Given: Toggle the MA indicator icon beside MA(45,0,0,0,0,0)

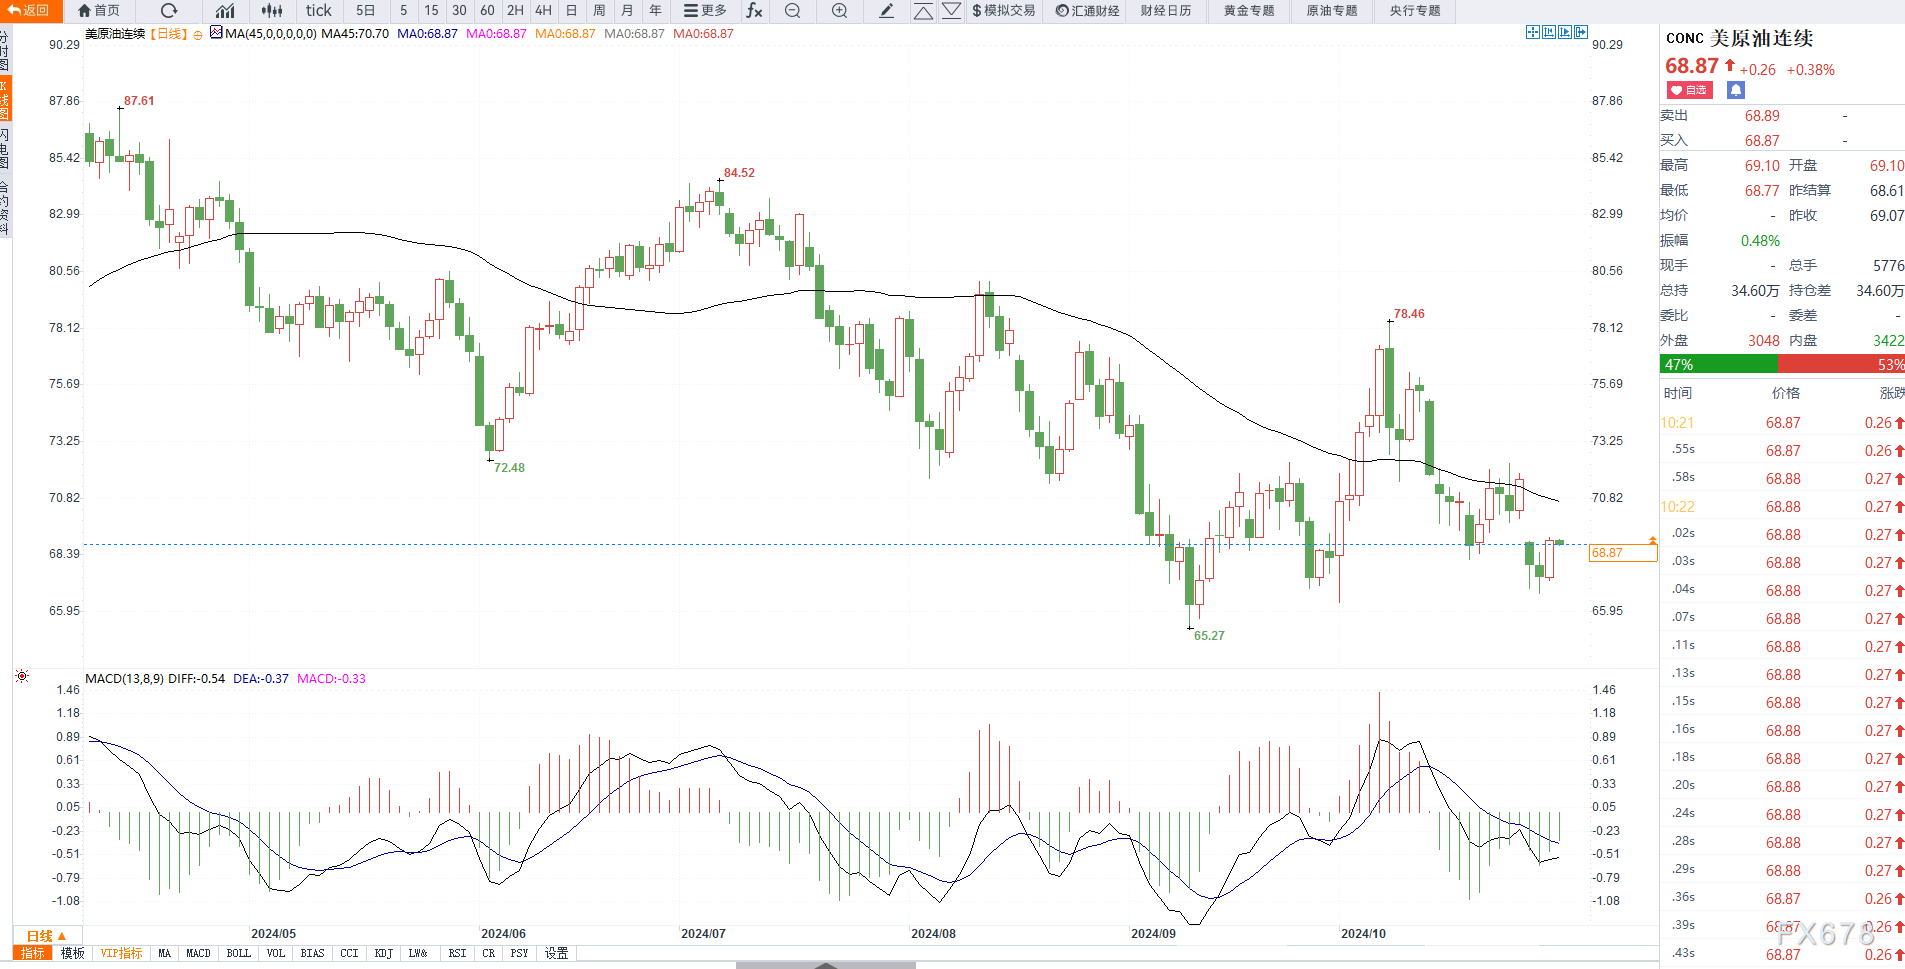Looking at the screenshot, I should coord(216,33).
